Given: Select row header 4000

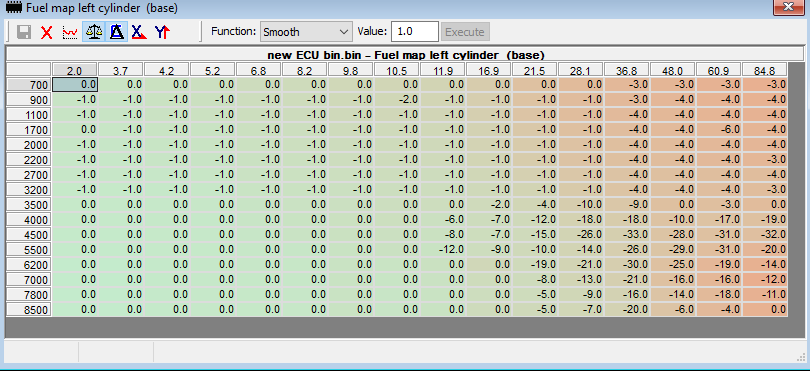Looking at the screenshot, I should click(x=29, y=220).
